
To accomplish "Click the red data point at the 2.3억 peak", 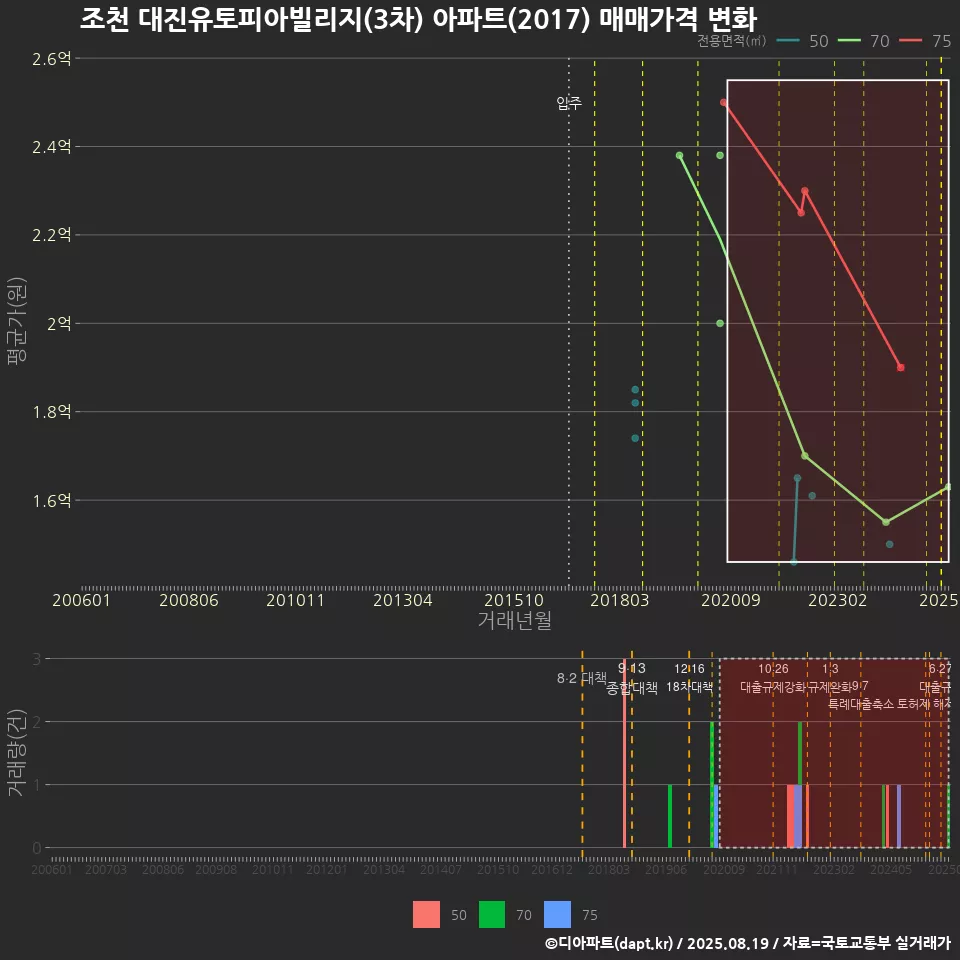I will [x=804, y=191].
